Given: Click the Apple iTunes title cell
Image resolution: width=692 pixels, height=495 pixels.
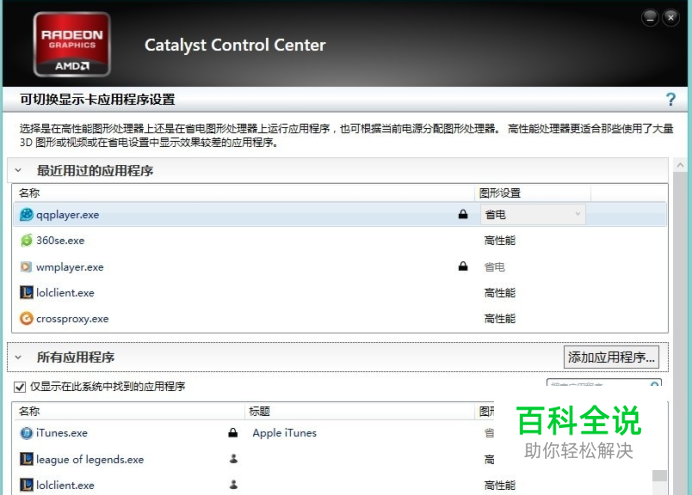Looking at the screenshot, I should (x=284, y=433).
